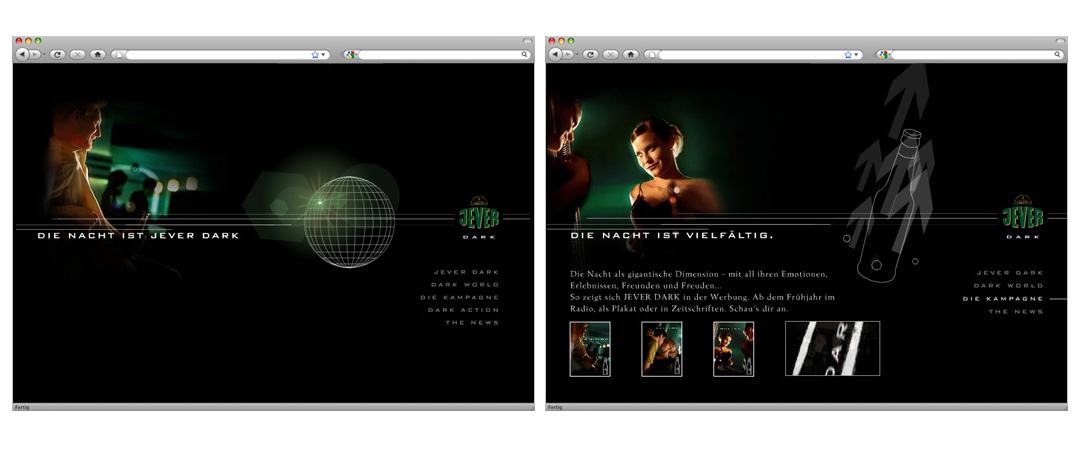Open the address history dropdown in left window

pyautogui.click(x=323, y=54)
